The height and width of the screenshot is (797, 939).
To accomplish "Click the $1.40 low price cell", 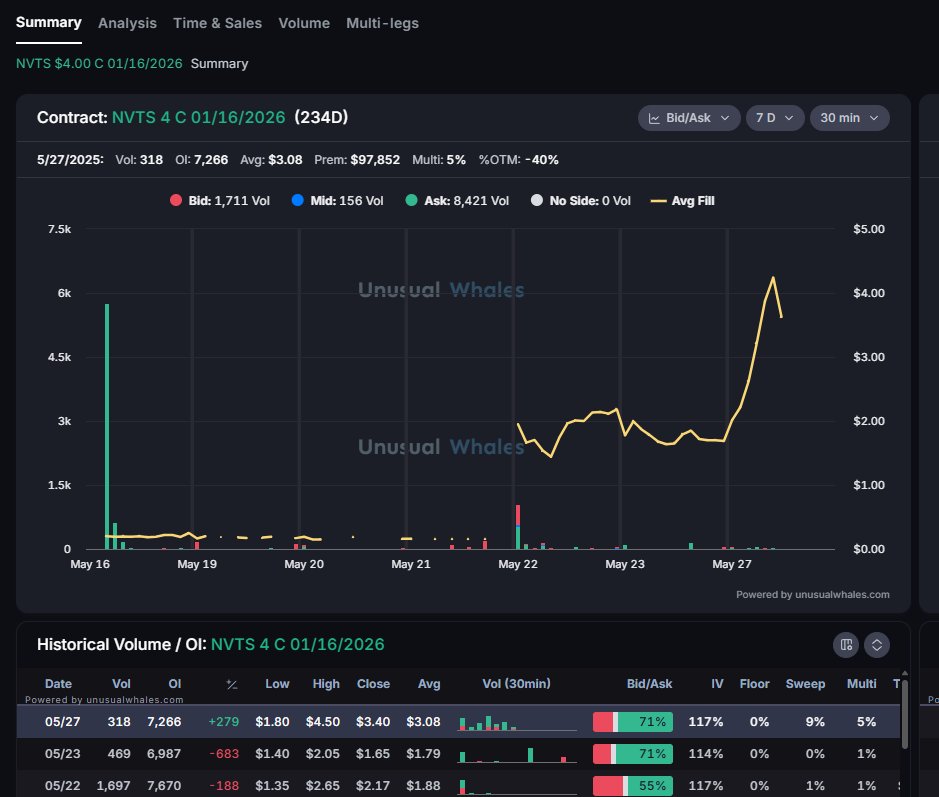I will tap(272, 754).
